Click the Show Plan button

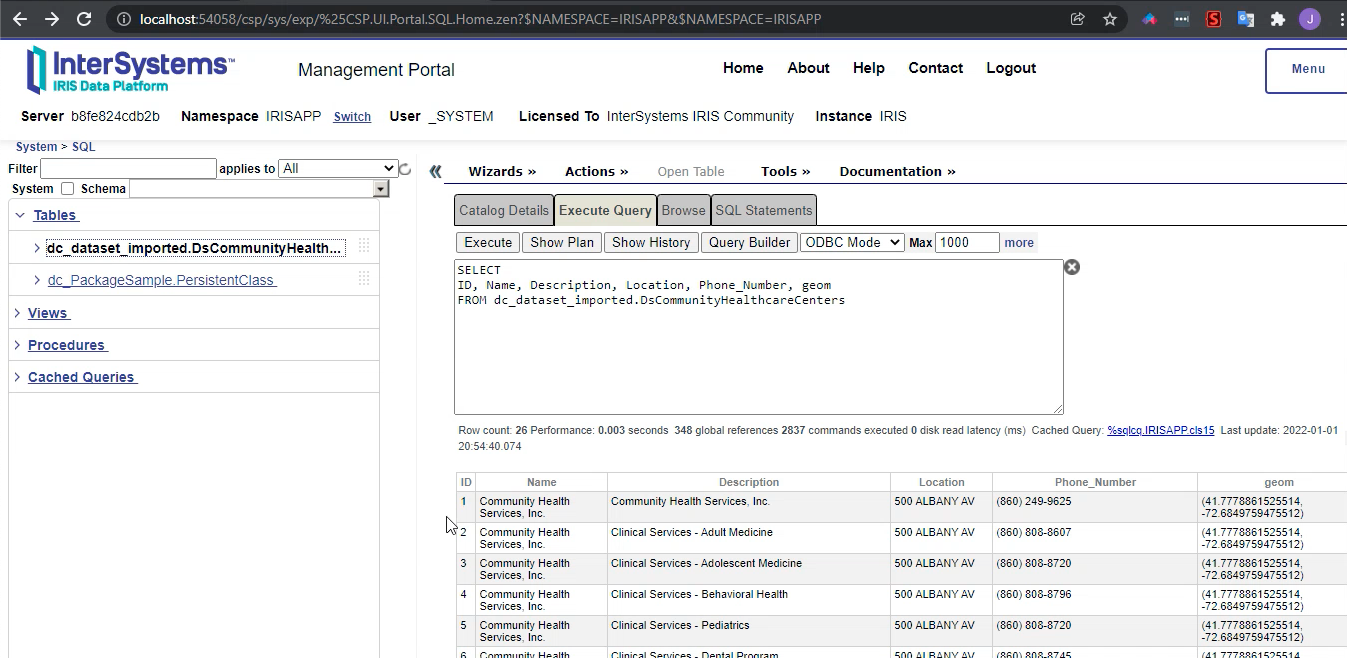tap(562, 242)
